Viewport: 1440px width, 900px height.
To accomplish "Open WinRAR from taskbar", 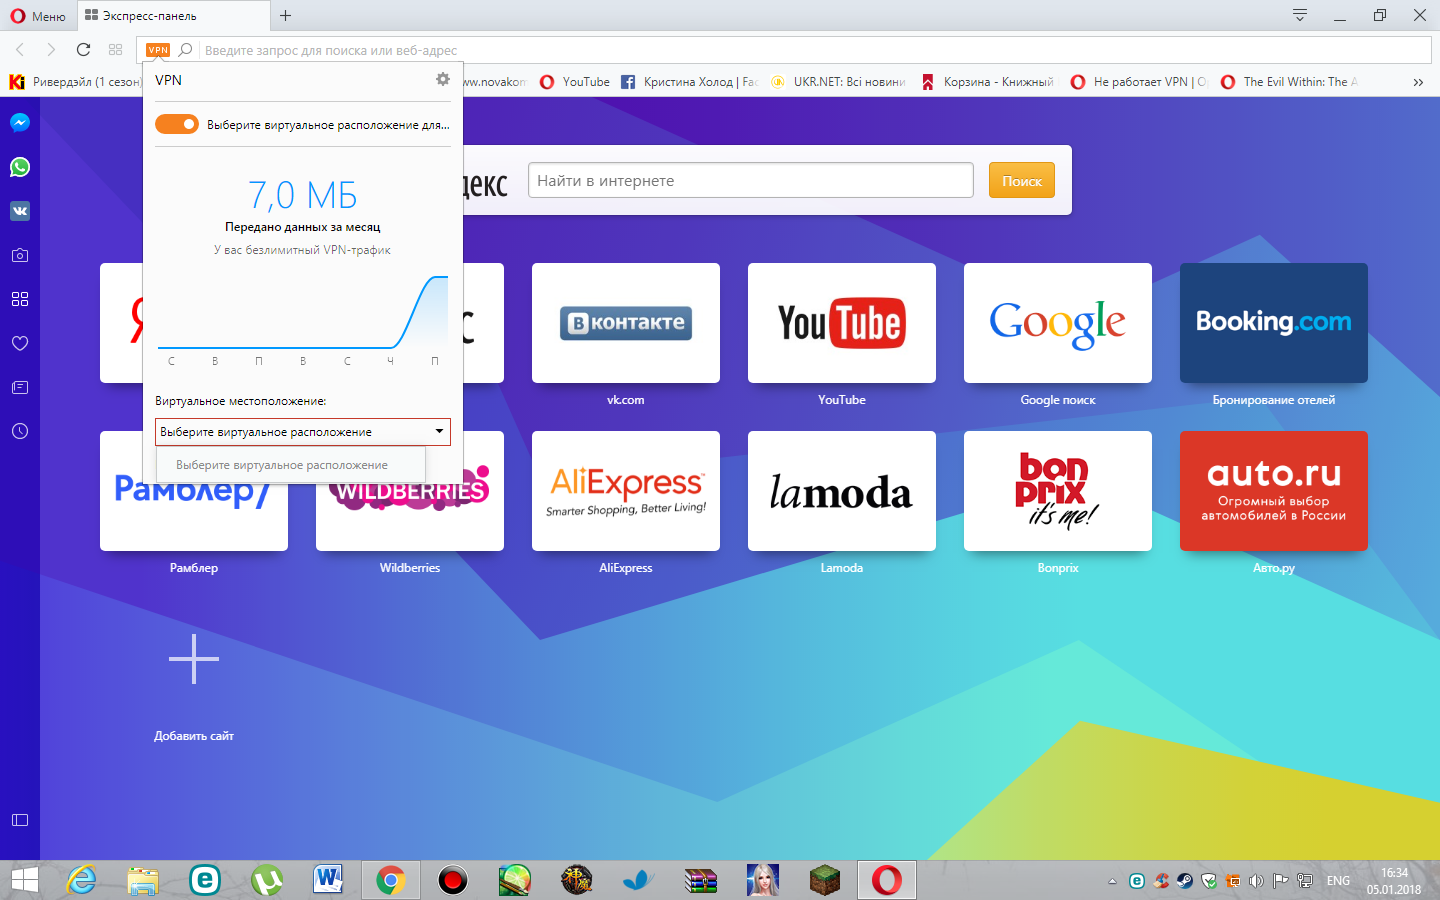I will click(701, 880).
